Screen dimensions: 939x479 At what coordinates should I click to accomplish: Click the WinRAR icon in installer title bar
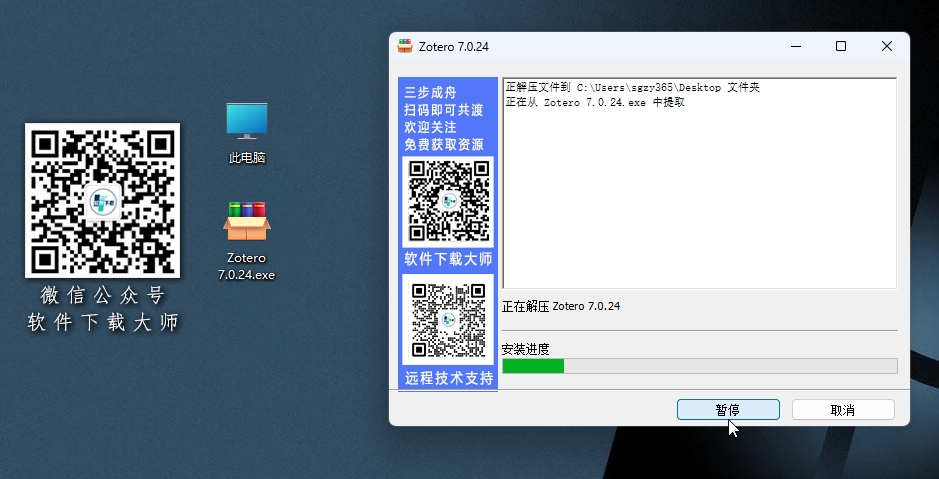click(x=405, y=46)
